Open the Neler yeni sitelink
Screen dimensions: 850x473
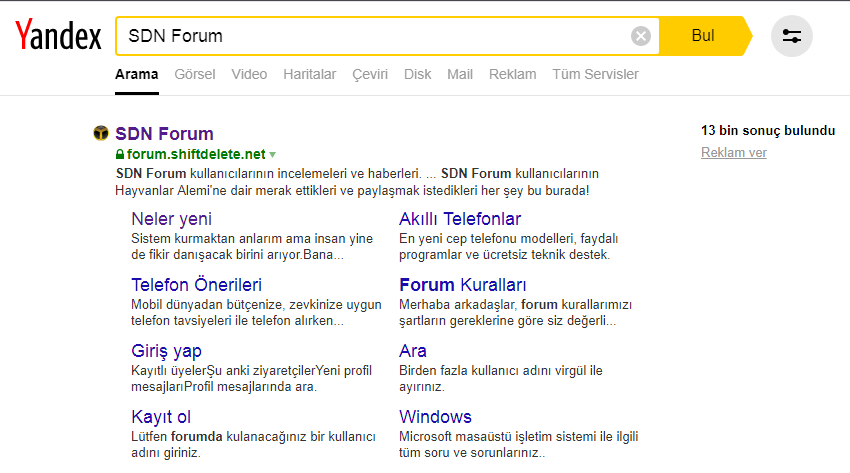[x=171, y=219]
